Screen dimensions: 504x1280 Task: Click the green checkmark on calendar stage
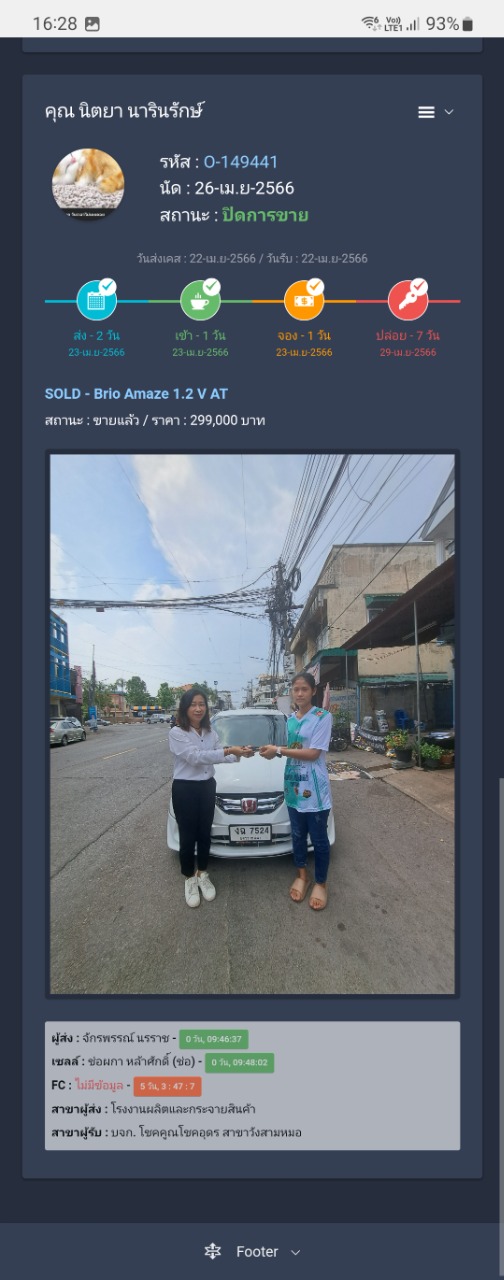pos(108,287)
